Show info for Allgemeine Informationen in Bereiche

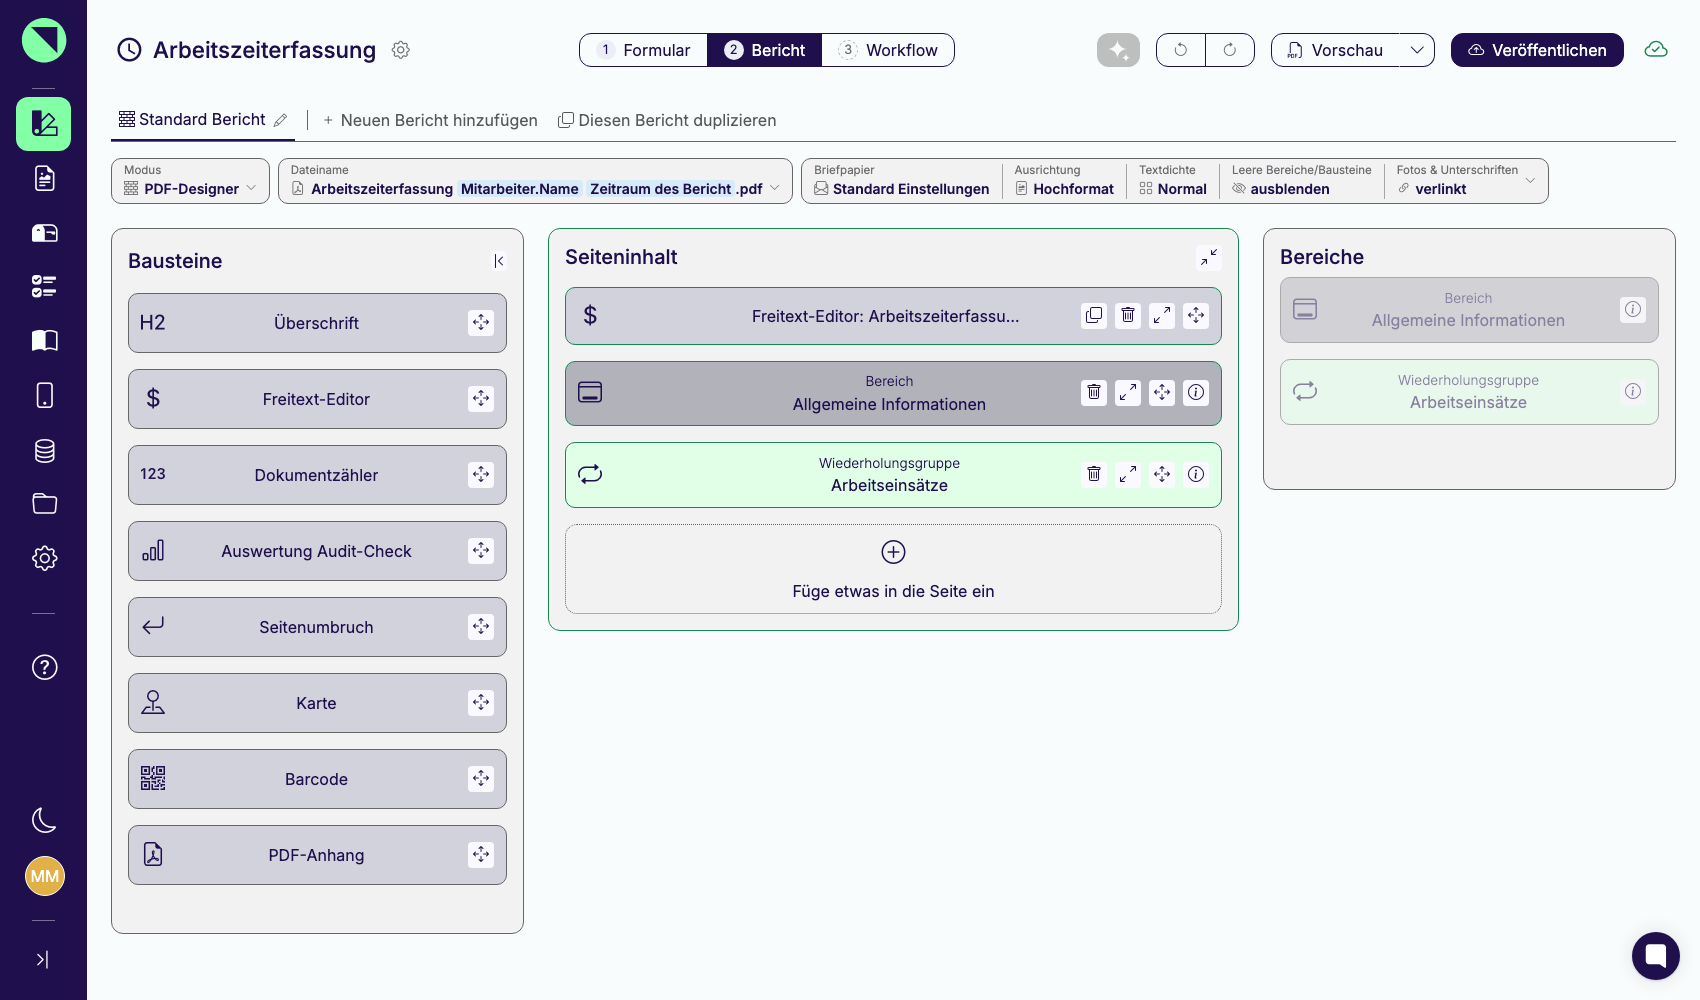pyautogui.click(x=1633, y=310)
